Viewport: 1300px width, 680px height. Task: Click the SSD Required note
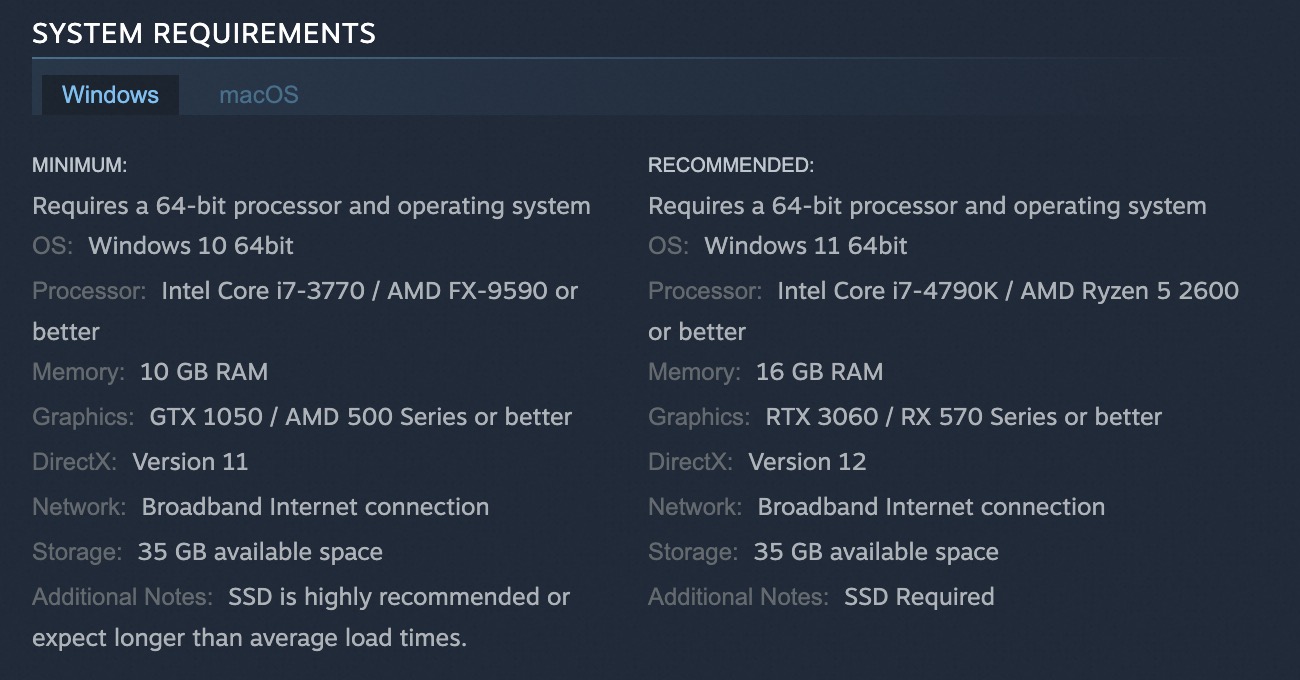[919, 597]
